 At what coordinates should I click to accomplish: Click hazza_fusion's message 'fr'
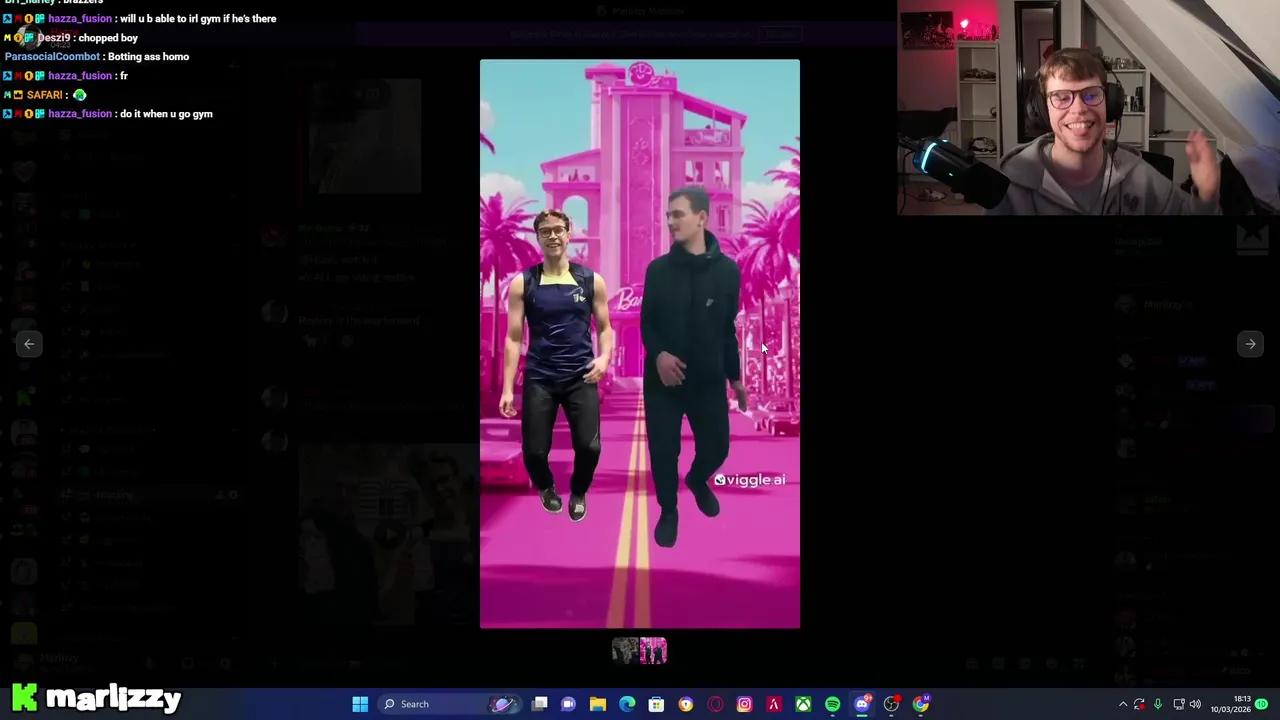tap(124, 76)
